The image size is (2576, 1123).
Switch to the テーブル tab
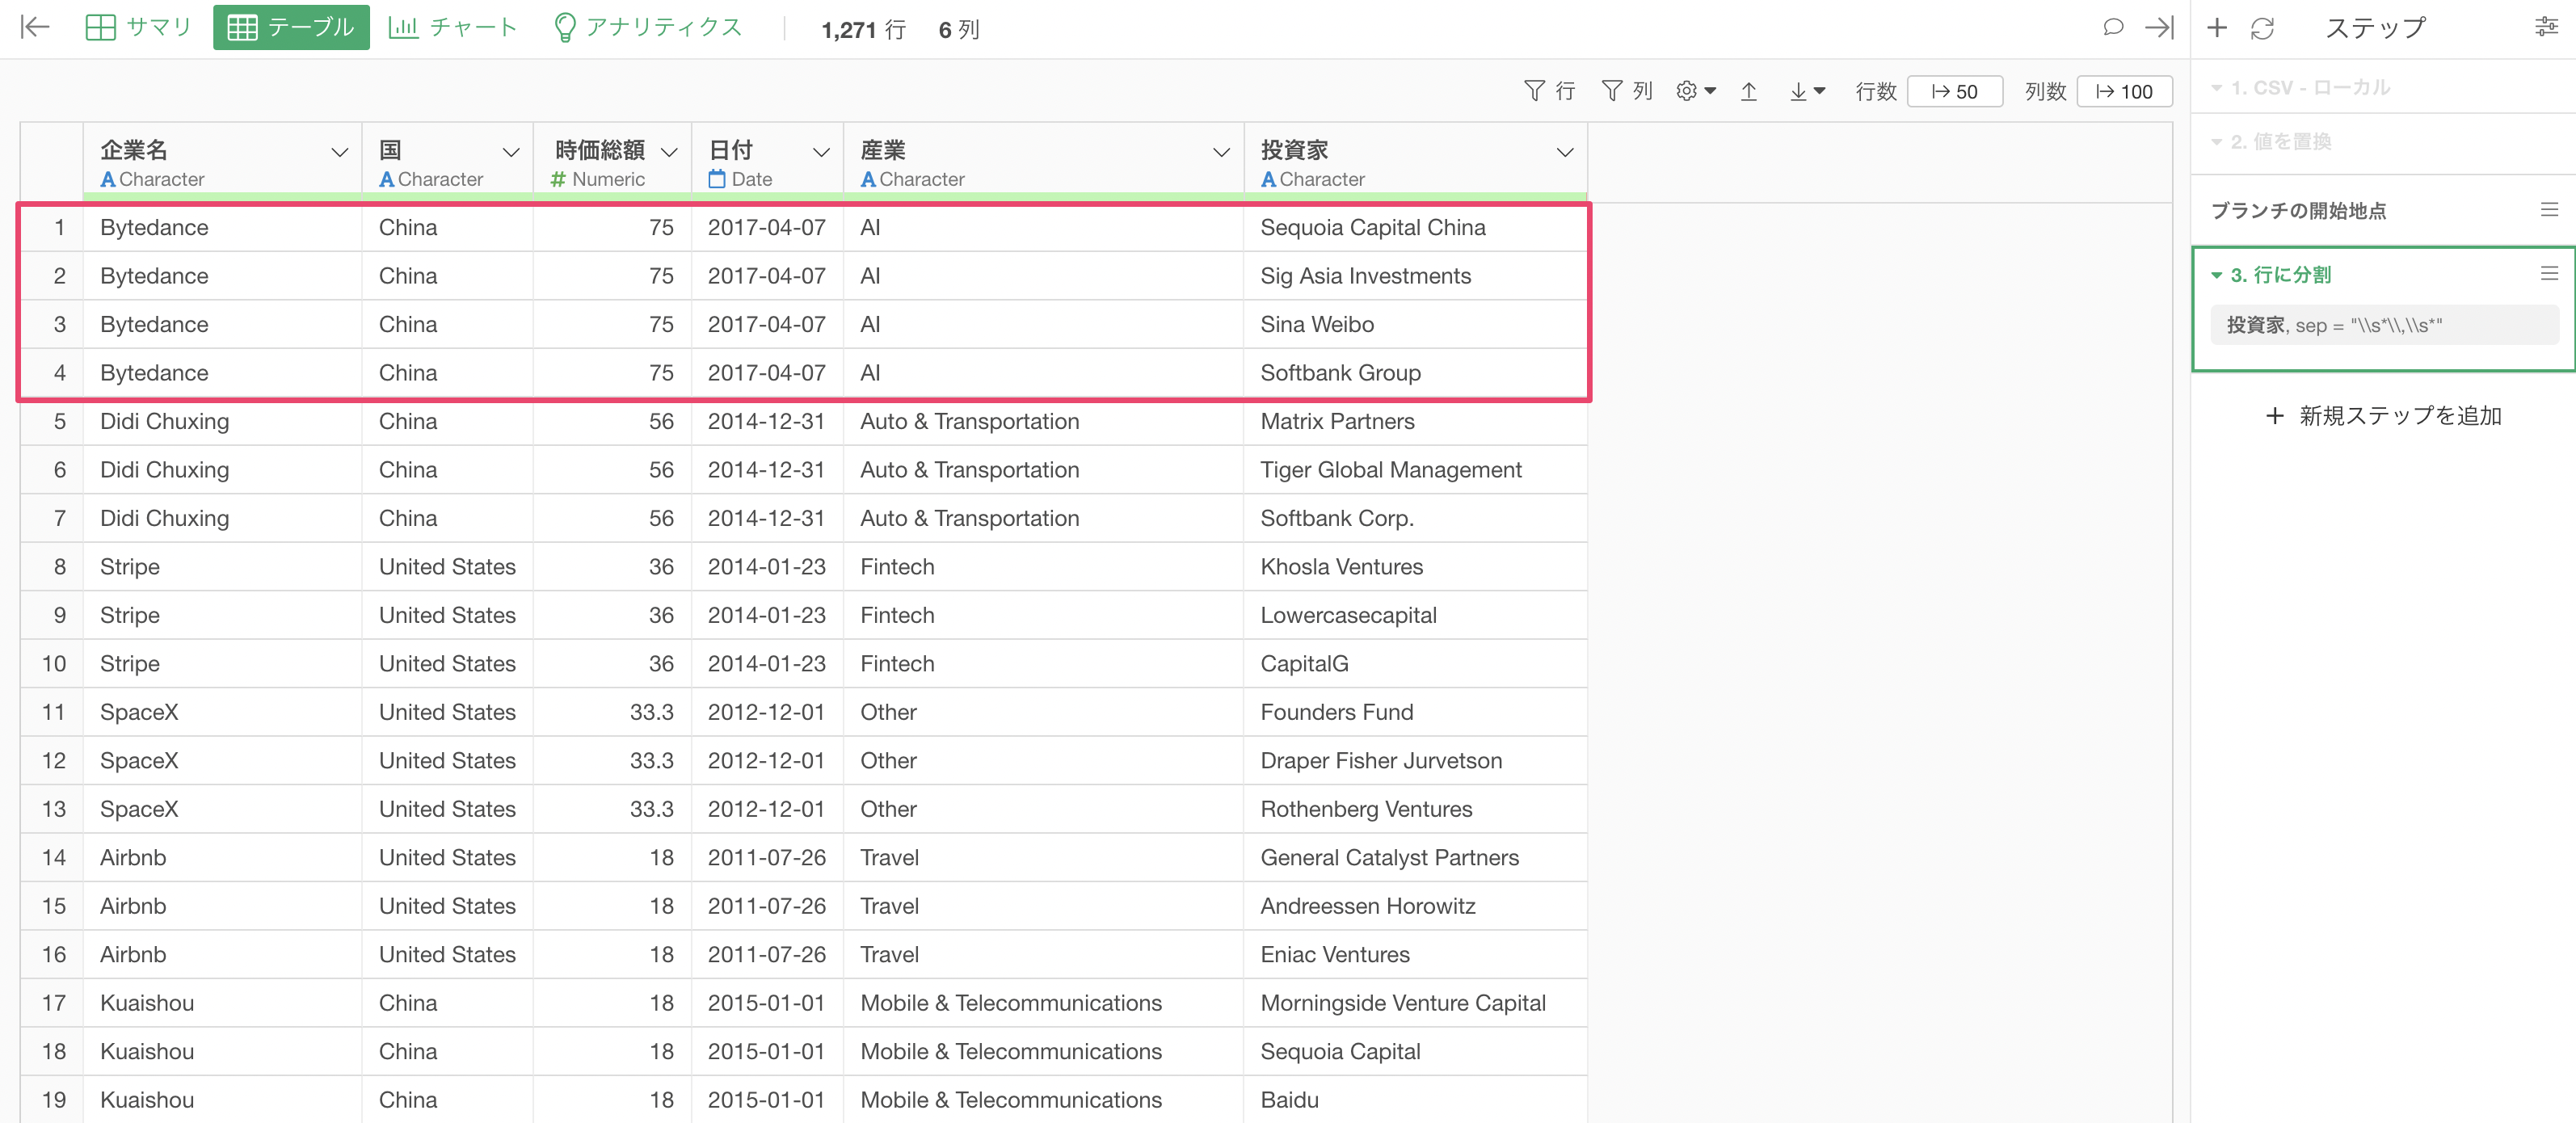click(291, 27)
